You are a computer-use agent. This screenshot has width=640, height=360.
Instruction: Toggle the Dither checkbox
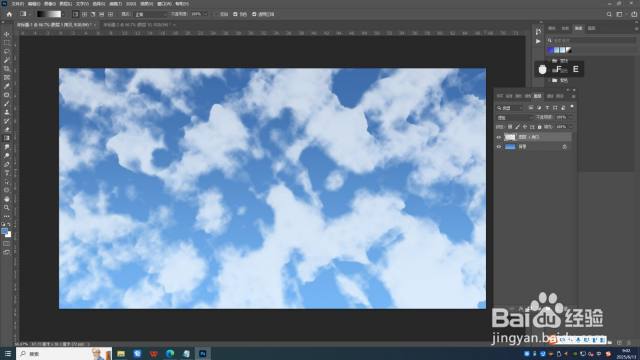coord(235,14)
